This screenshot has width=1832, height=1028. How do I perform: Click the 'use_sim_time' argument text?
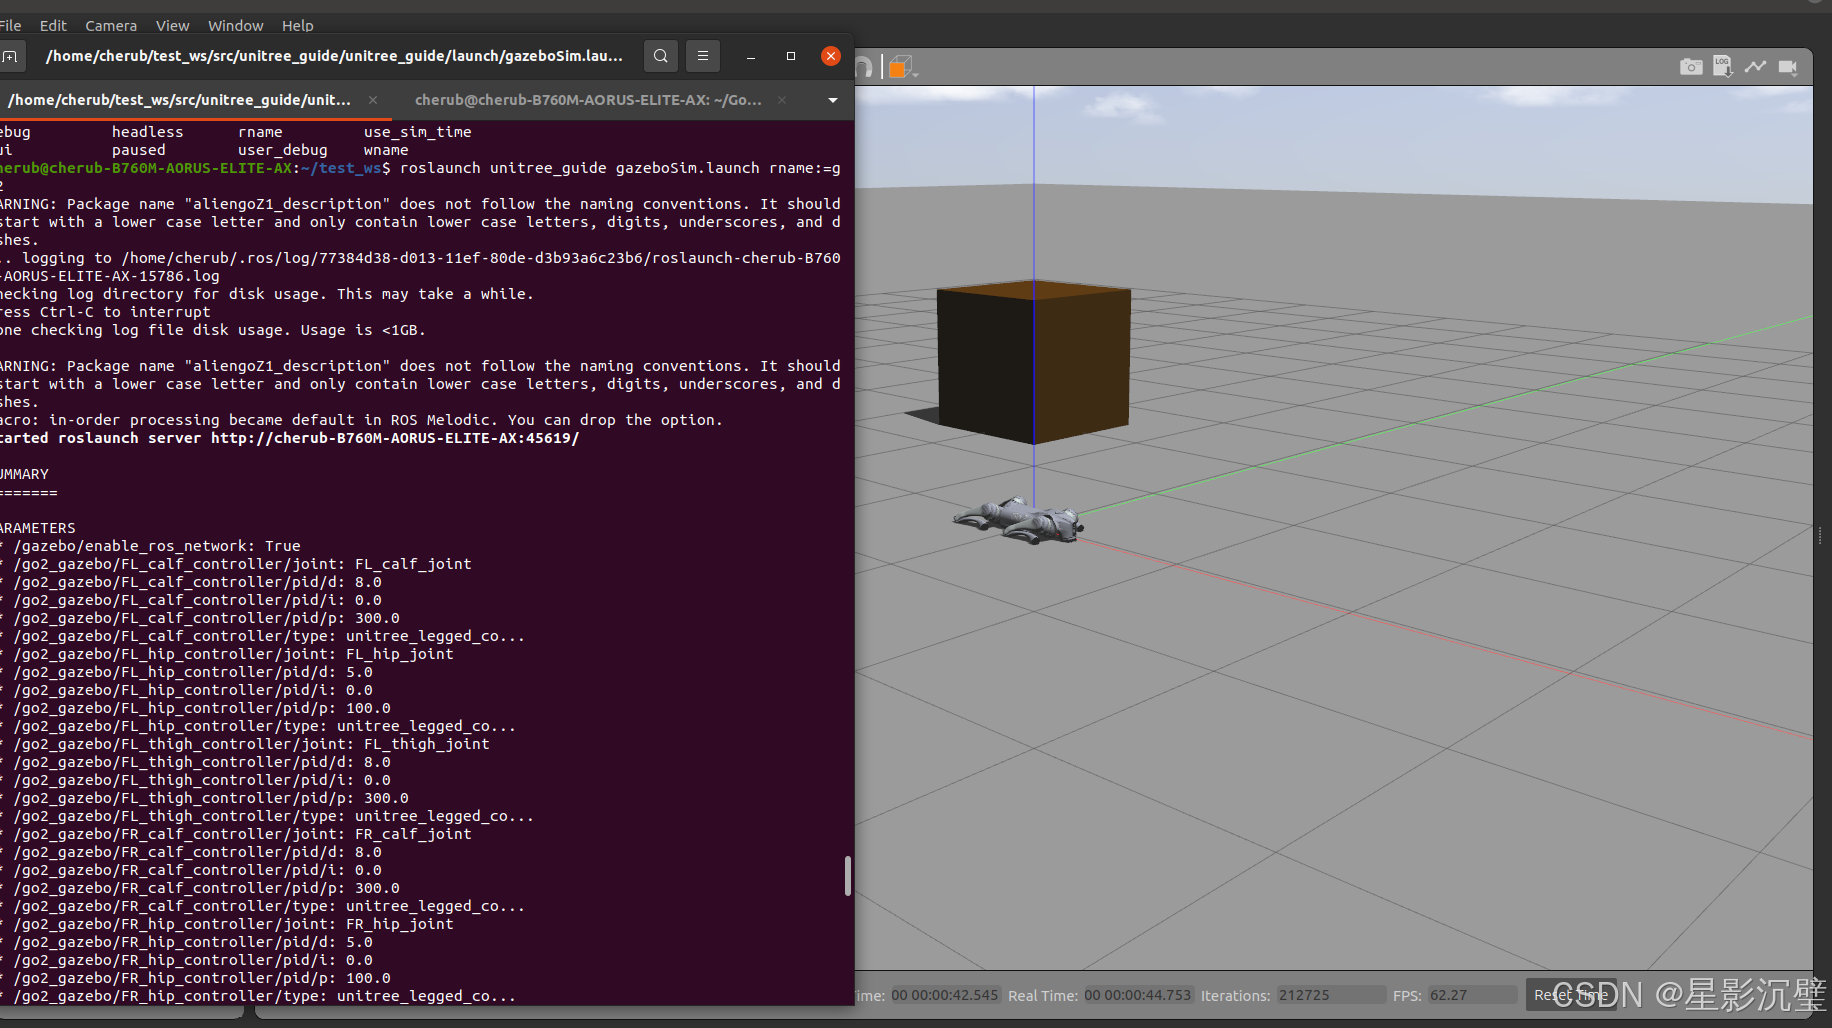pos(417,132)
